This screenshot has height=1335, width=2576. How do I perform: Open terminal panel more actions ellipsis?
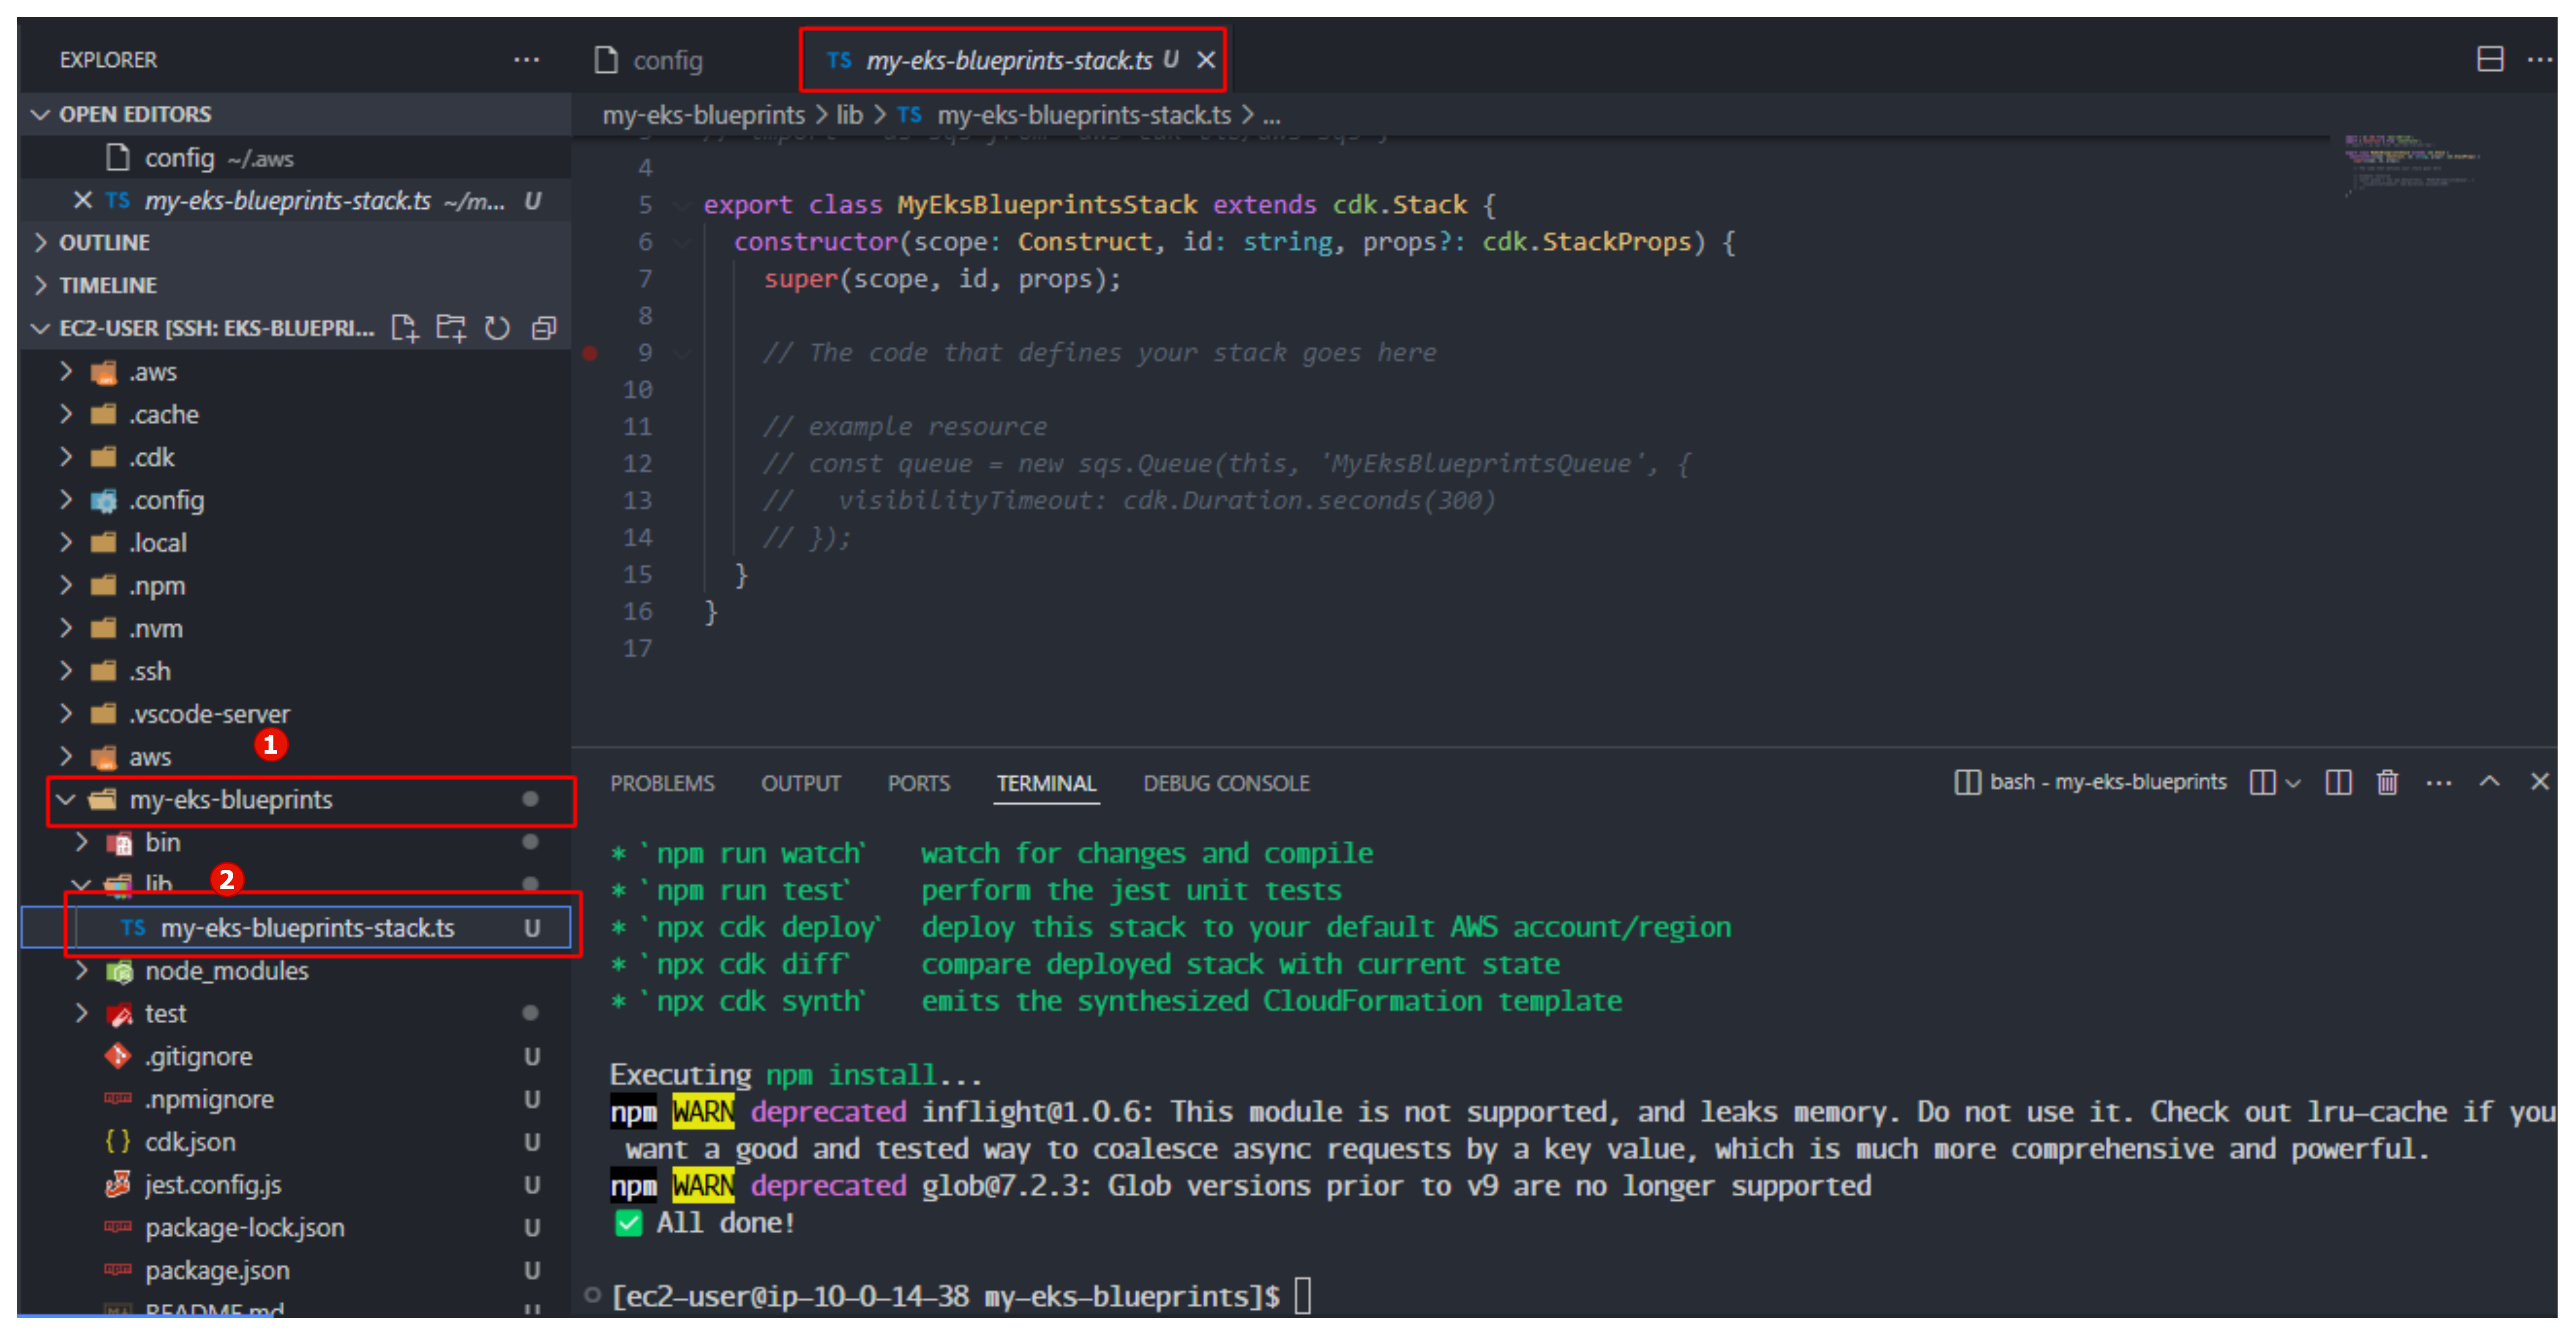[x=2438, y=783]
